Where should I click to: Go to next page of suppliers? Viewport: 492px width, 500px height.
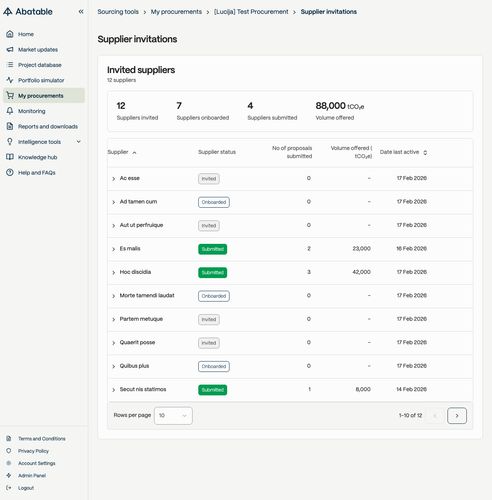pyautogui.click(x=457, y=415)
